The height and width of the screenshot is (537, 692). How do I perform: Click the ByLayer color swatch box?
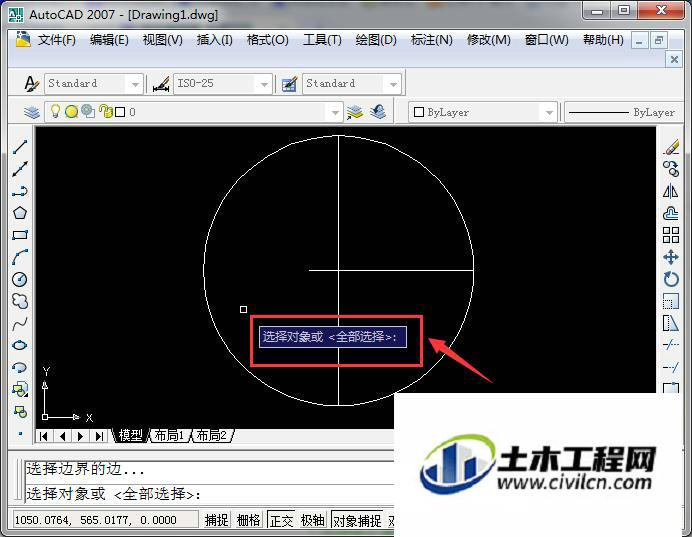point(419,112)
